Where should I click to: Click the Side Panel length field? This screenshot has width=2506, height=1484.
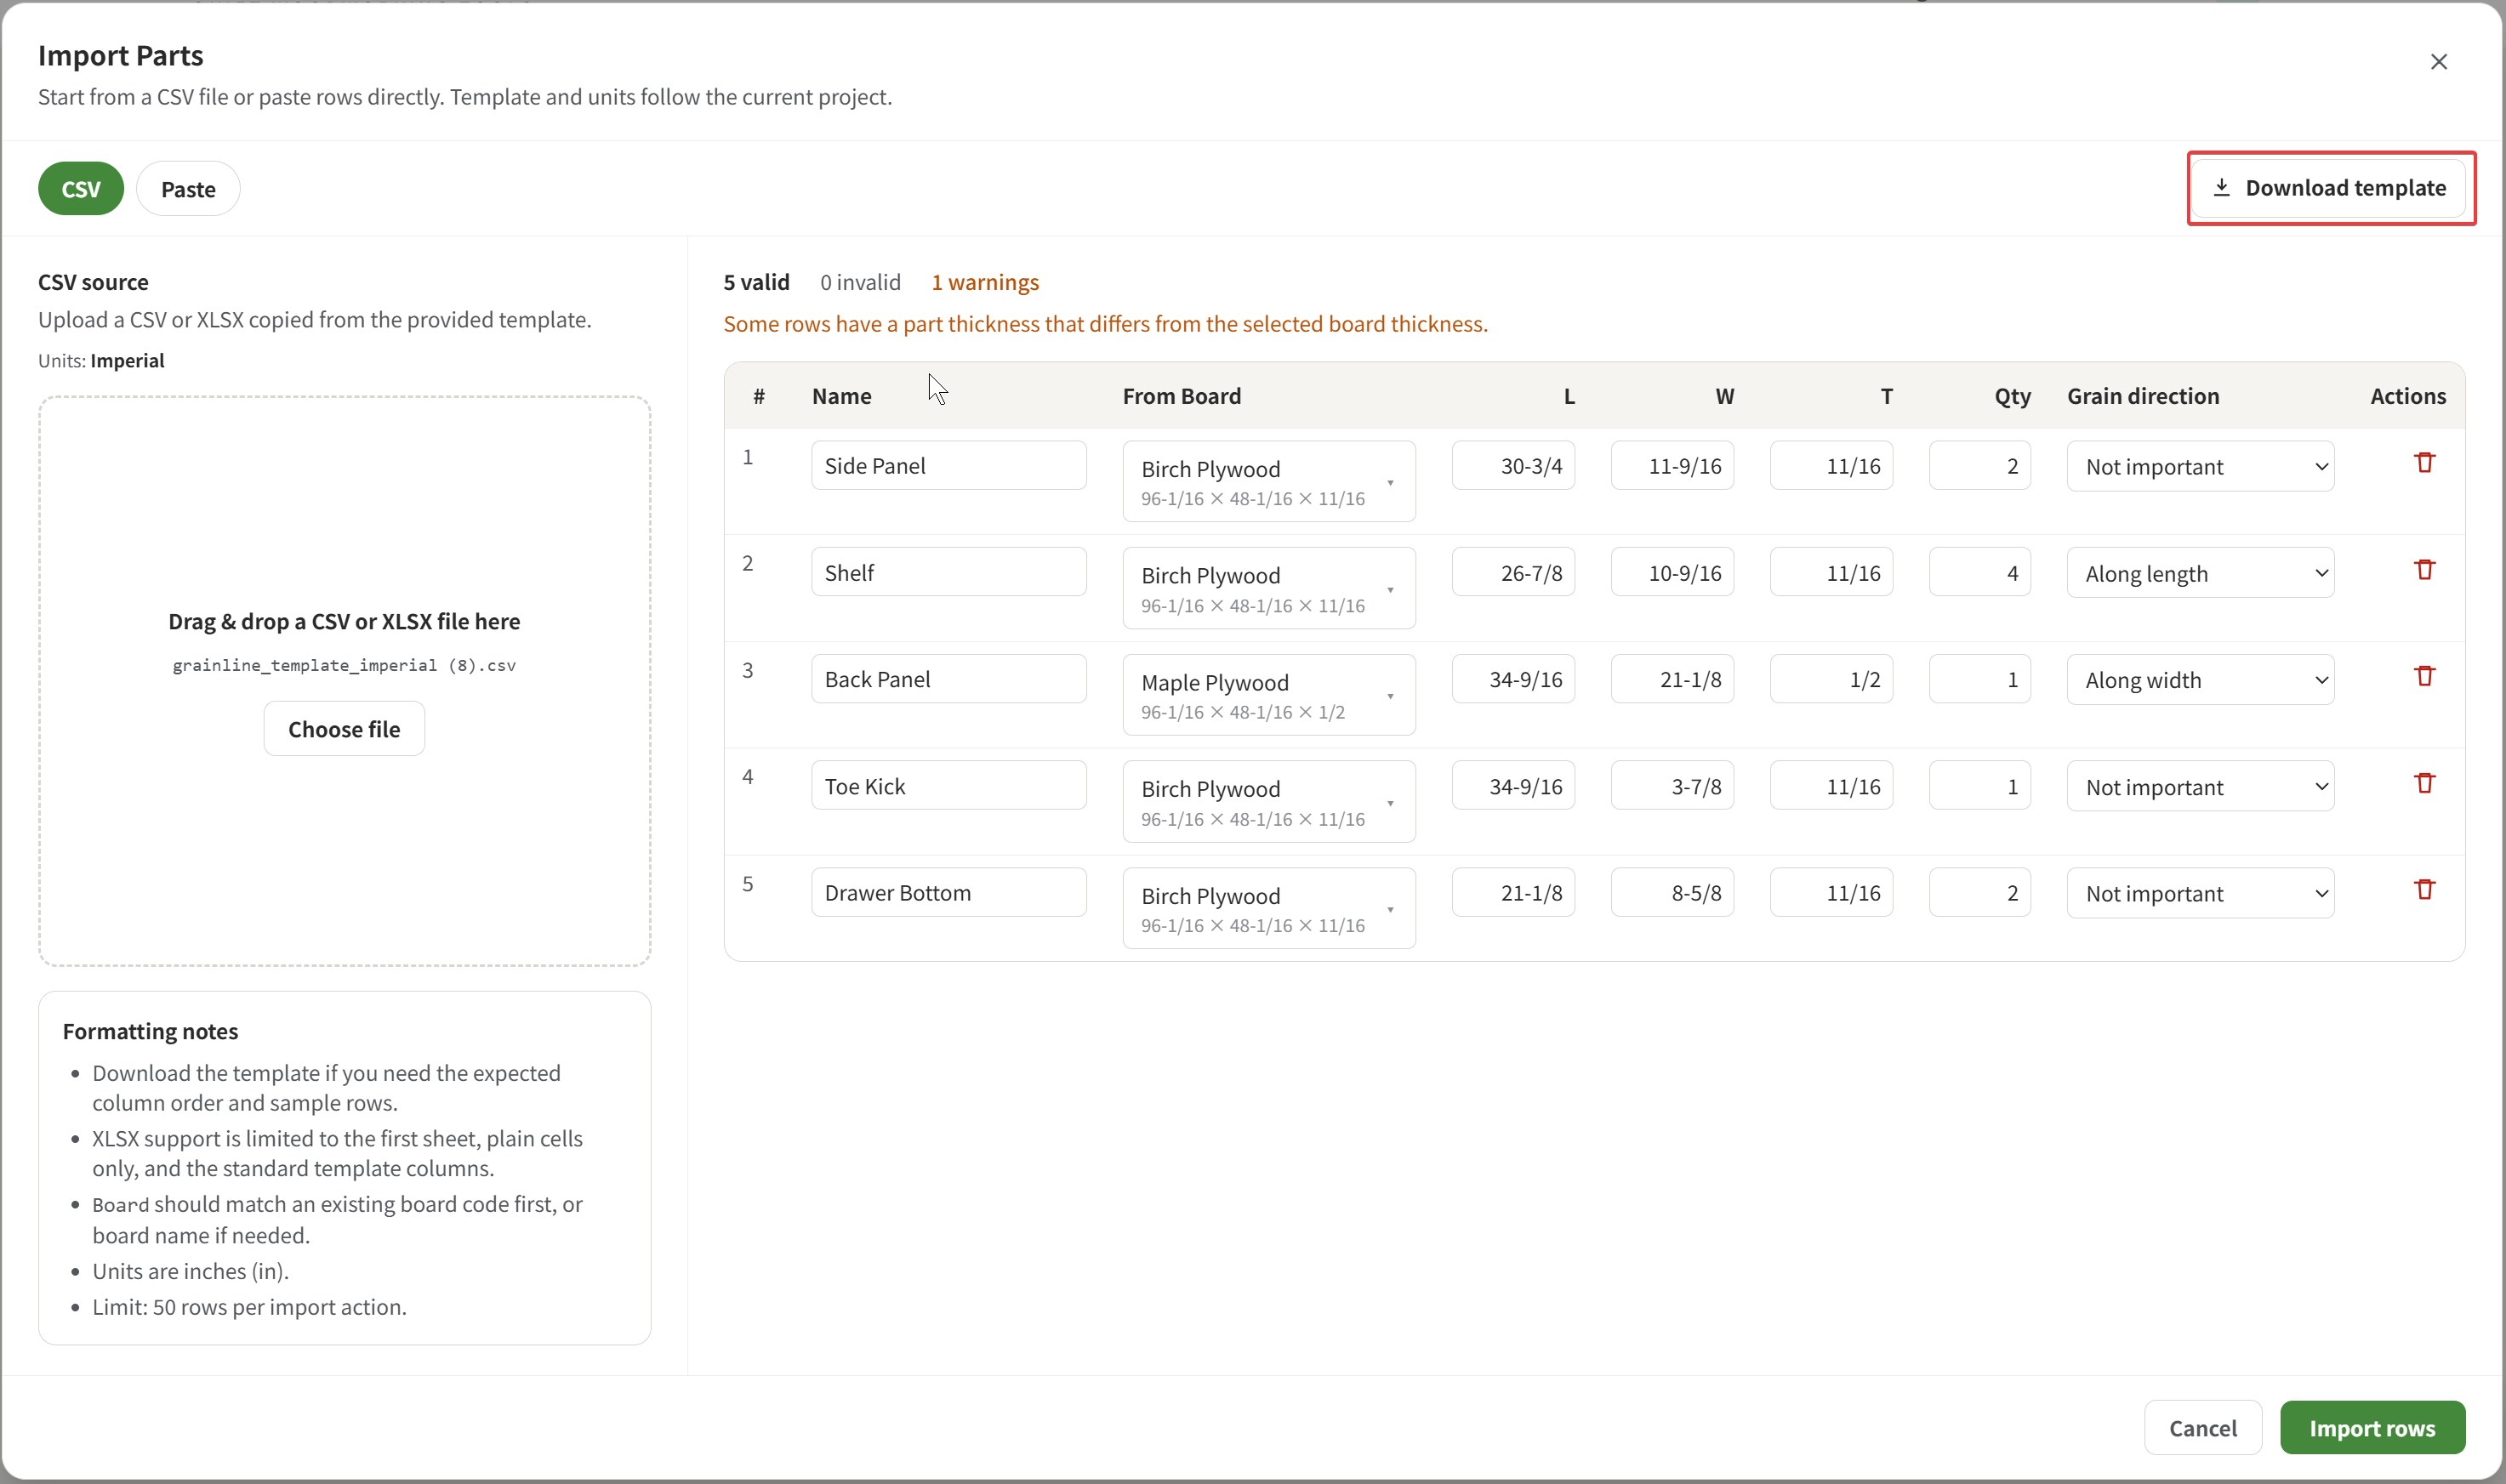1513,466
